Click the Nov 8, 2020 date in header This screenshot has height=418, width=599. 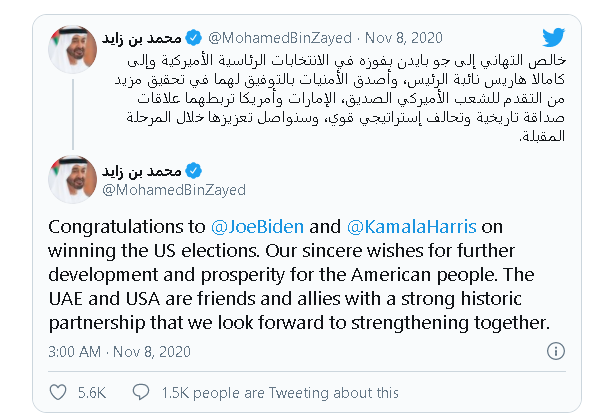tap(404, 38)
